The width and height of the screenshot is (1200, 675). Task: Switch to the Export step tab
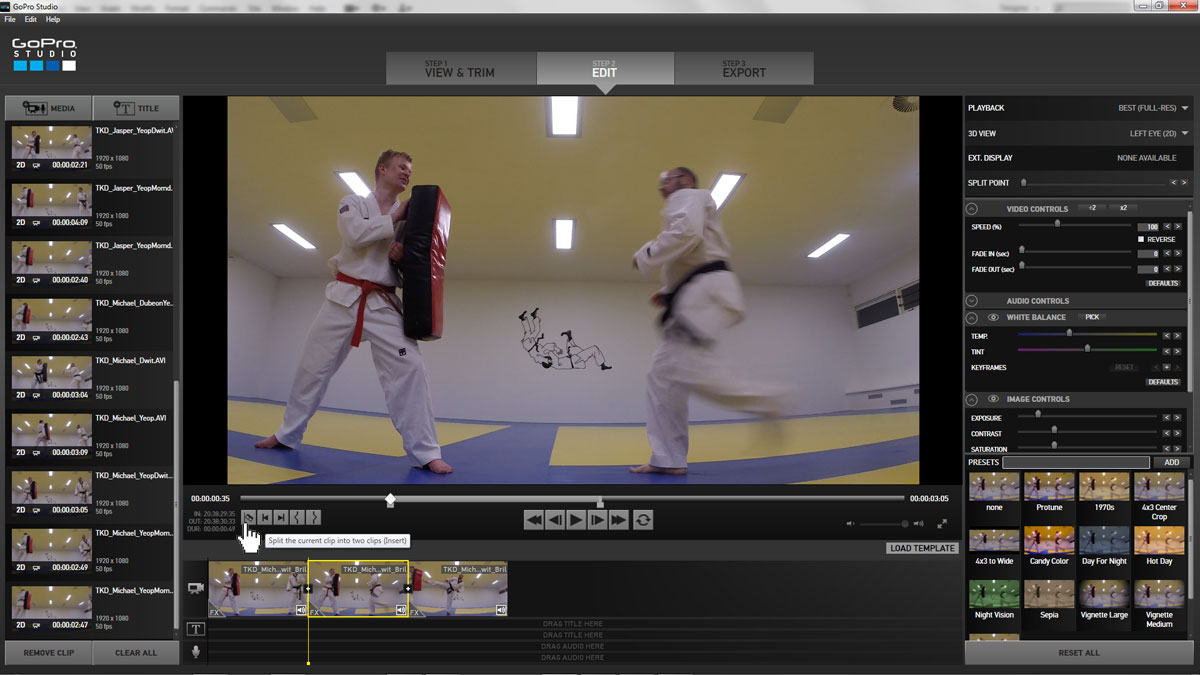[743, 69]
